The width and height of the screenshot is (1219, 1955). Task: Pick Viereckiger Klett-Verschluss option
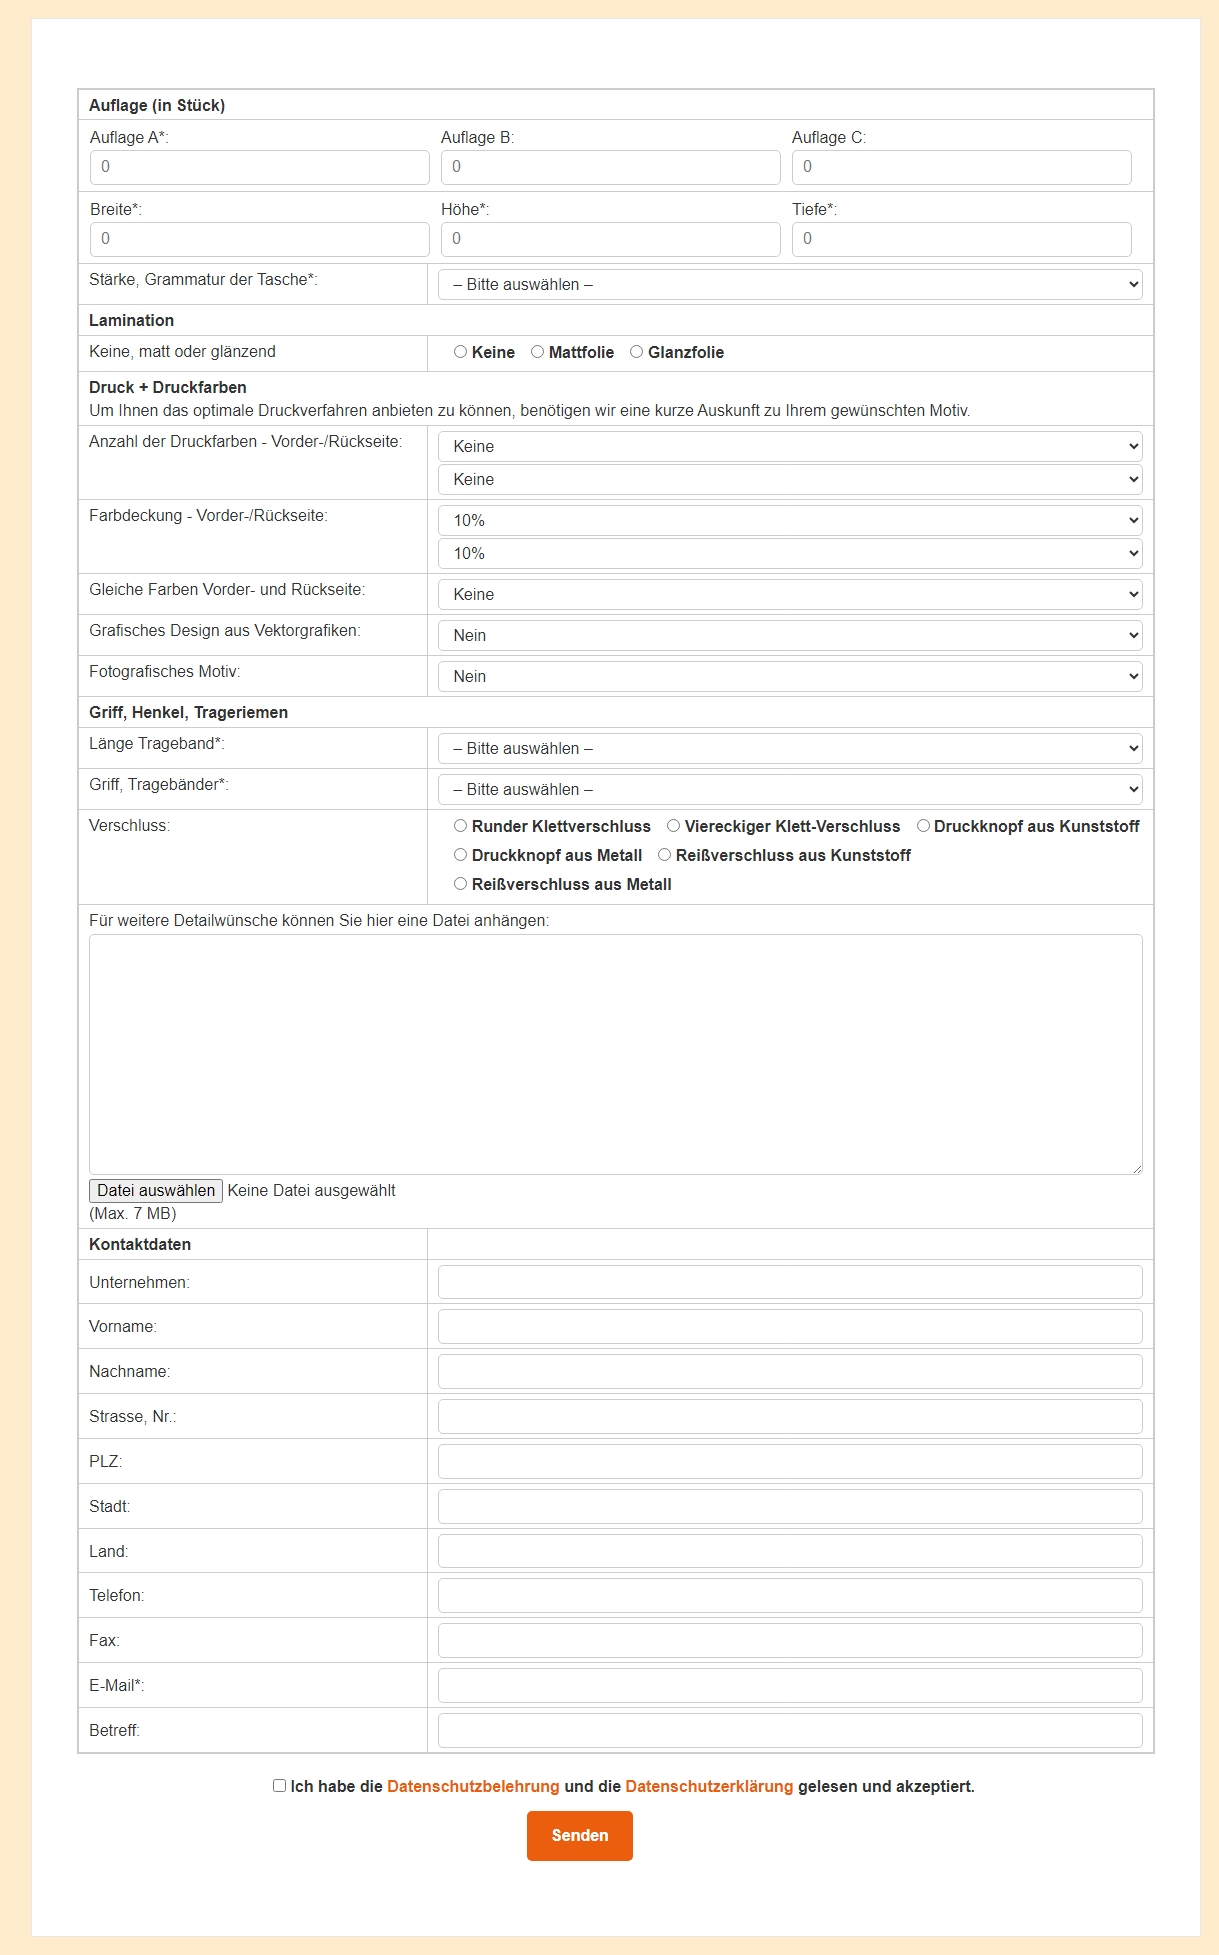(673, 826)
